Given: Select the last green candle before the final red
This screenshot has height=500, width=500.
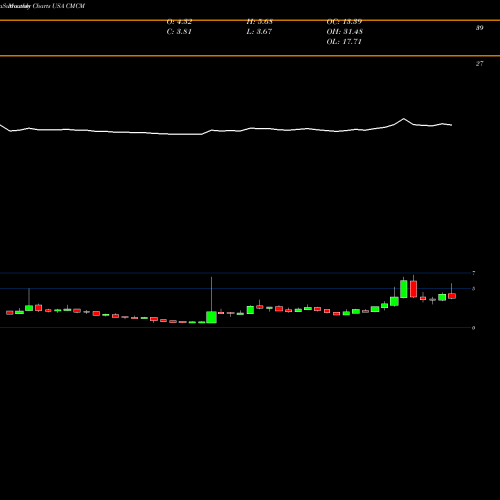Looking at the screenshot, I should point(442,297).
